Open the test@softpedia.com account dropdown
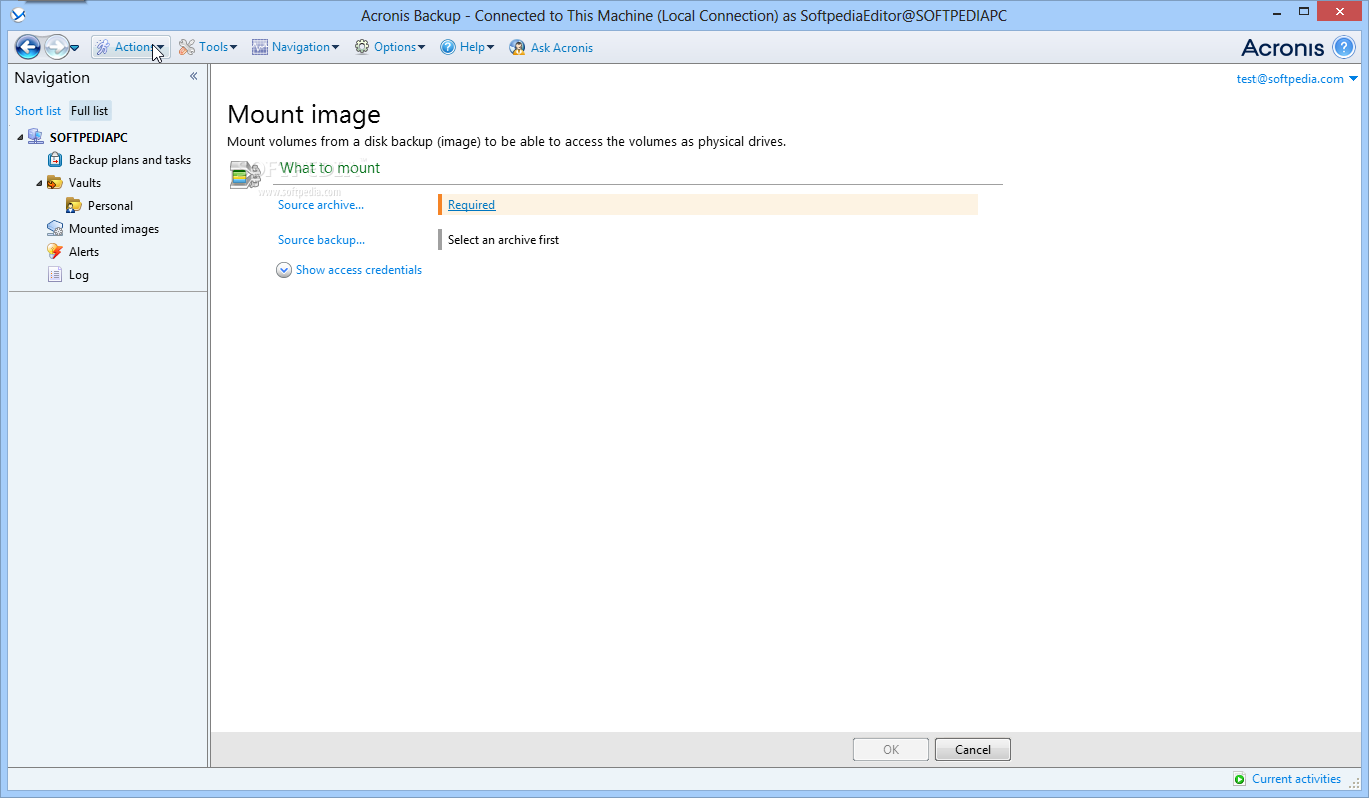The image size is (1369, 798). [x=1297, y=79]
